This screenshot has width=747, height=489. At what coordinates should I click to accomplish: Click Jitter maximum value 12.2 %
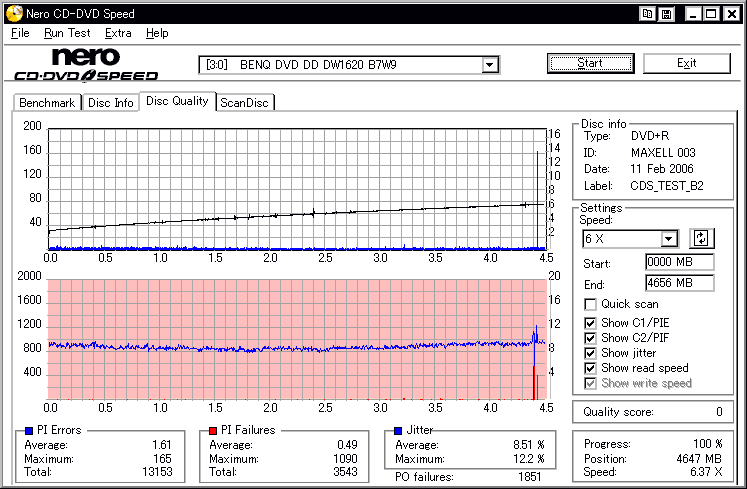point(528,459)
